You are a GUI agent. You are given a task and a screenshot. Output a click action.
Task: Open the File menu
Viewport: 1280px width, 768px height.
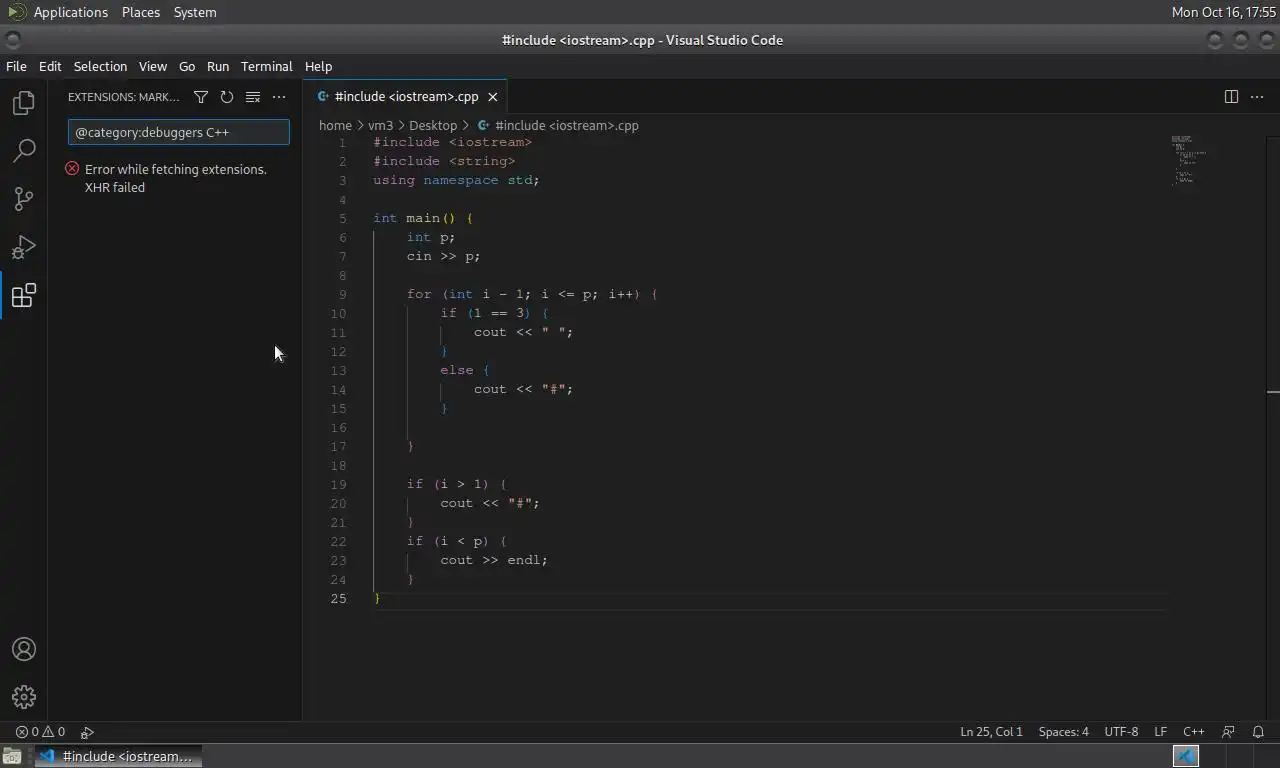coord(16,66)
